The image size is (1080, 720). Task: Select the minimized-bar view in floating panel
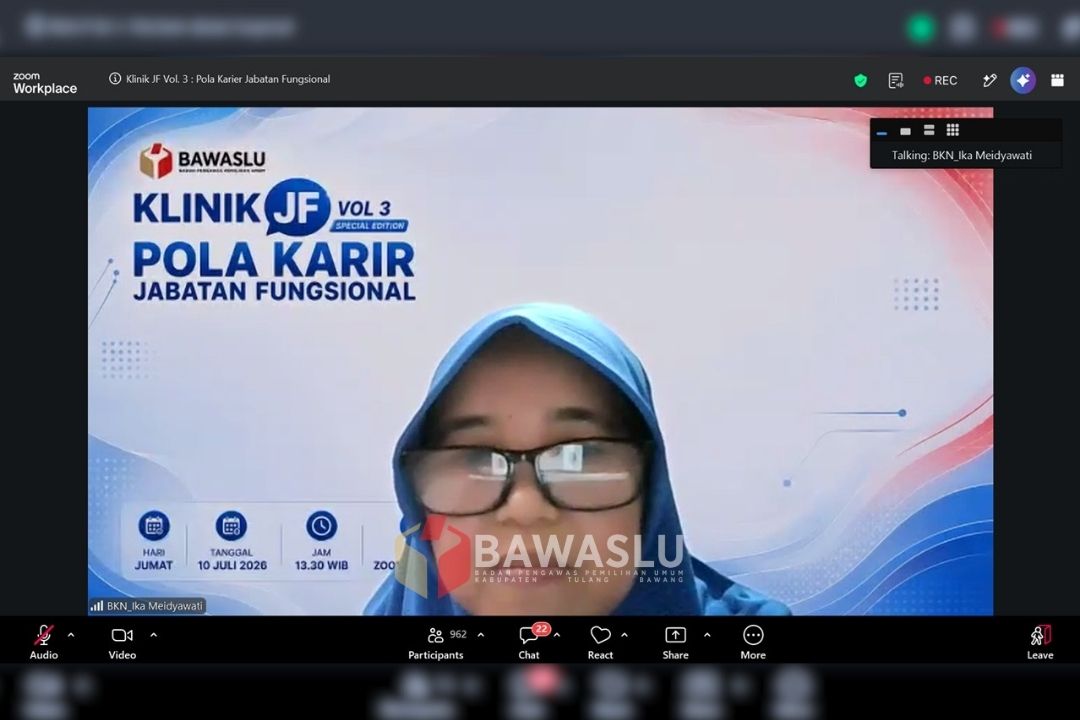click(882, 132)
